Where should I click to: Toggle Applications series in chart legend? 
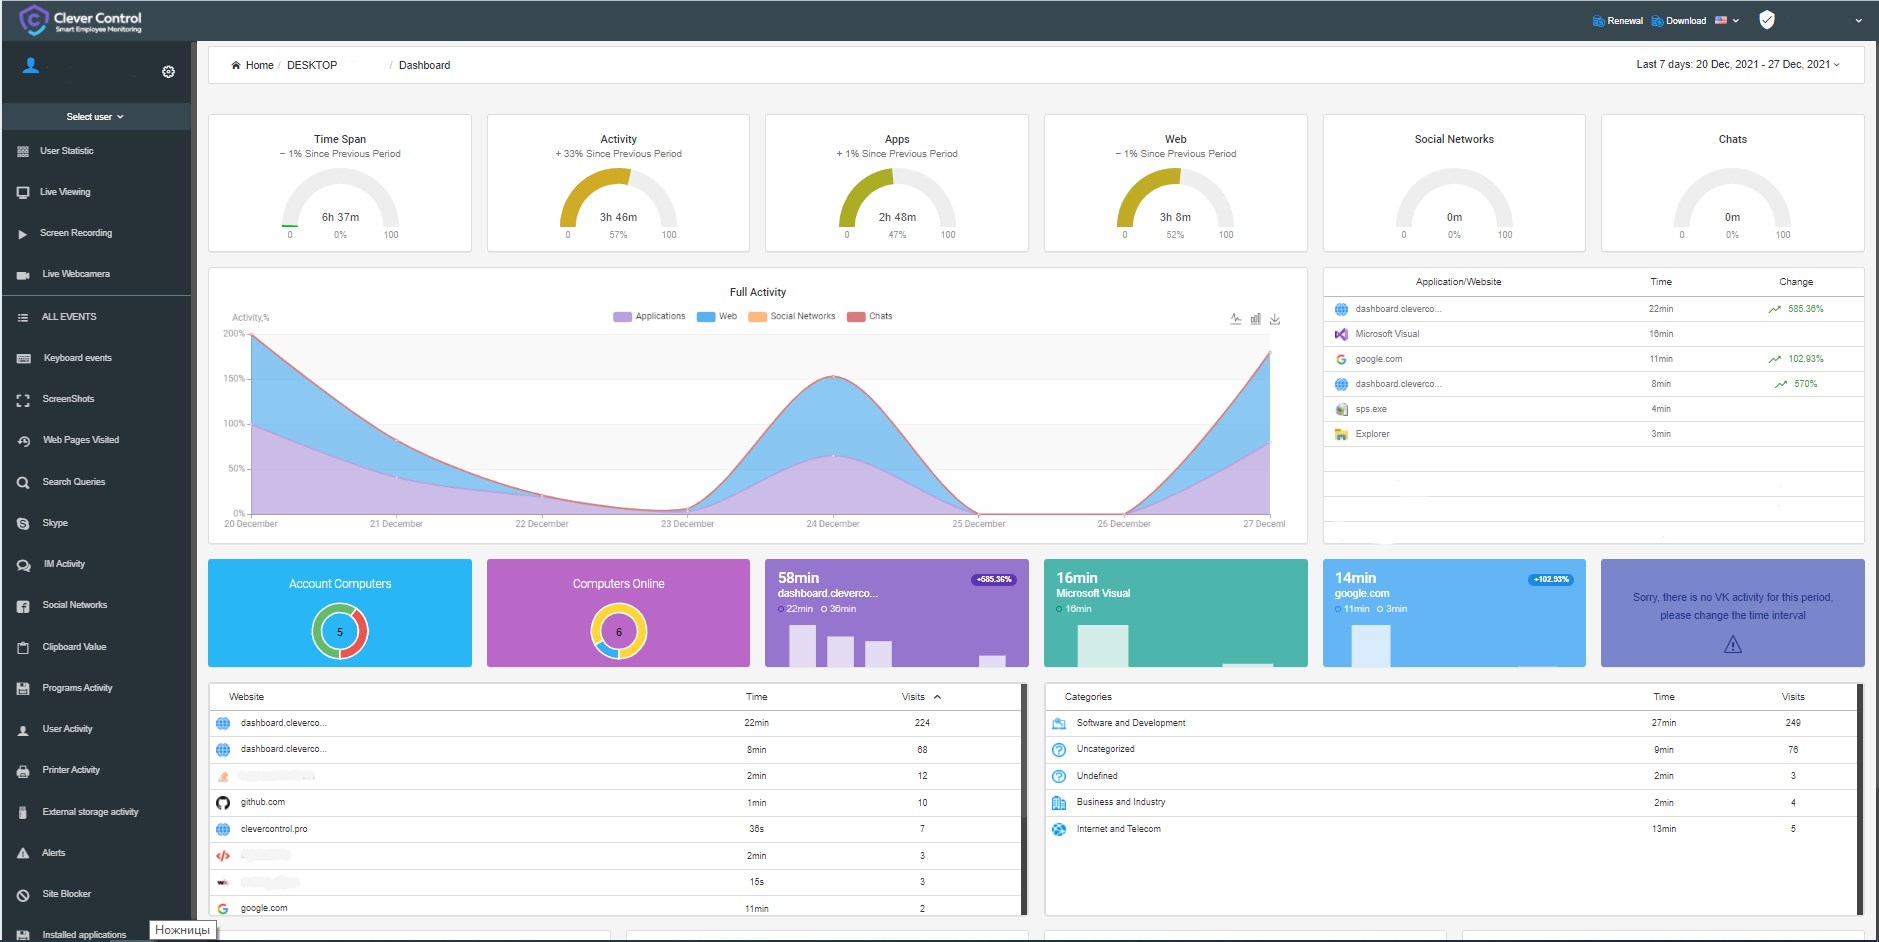click(649, 317)
